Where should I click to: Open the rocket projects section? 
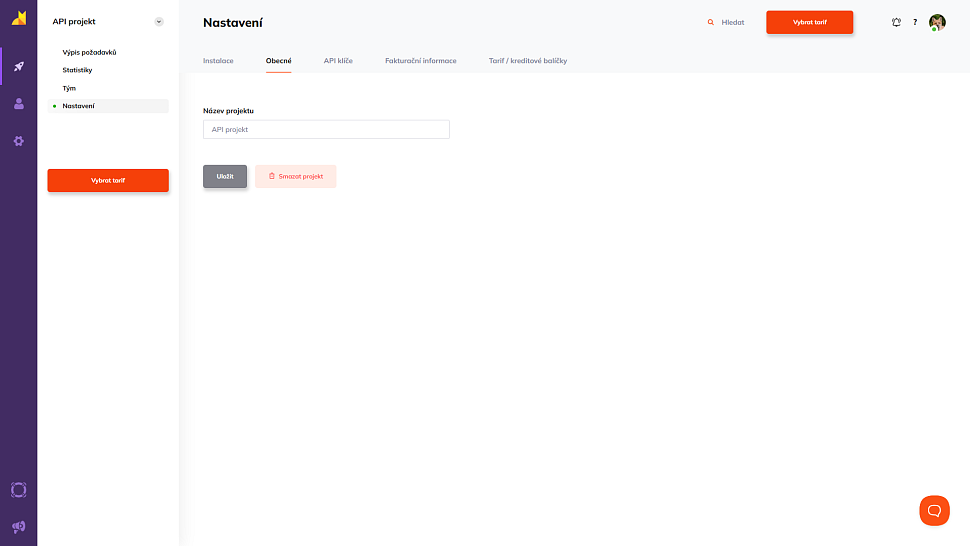click(19, 66)
